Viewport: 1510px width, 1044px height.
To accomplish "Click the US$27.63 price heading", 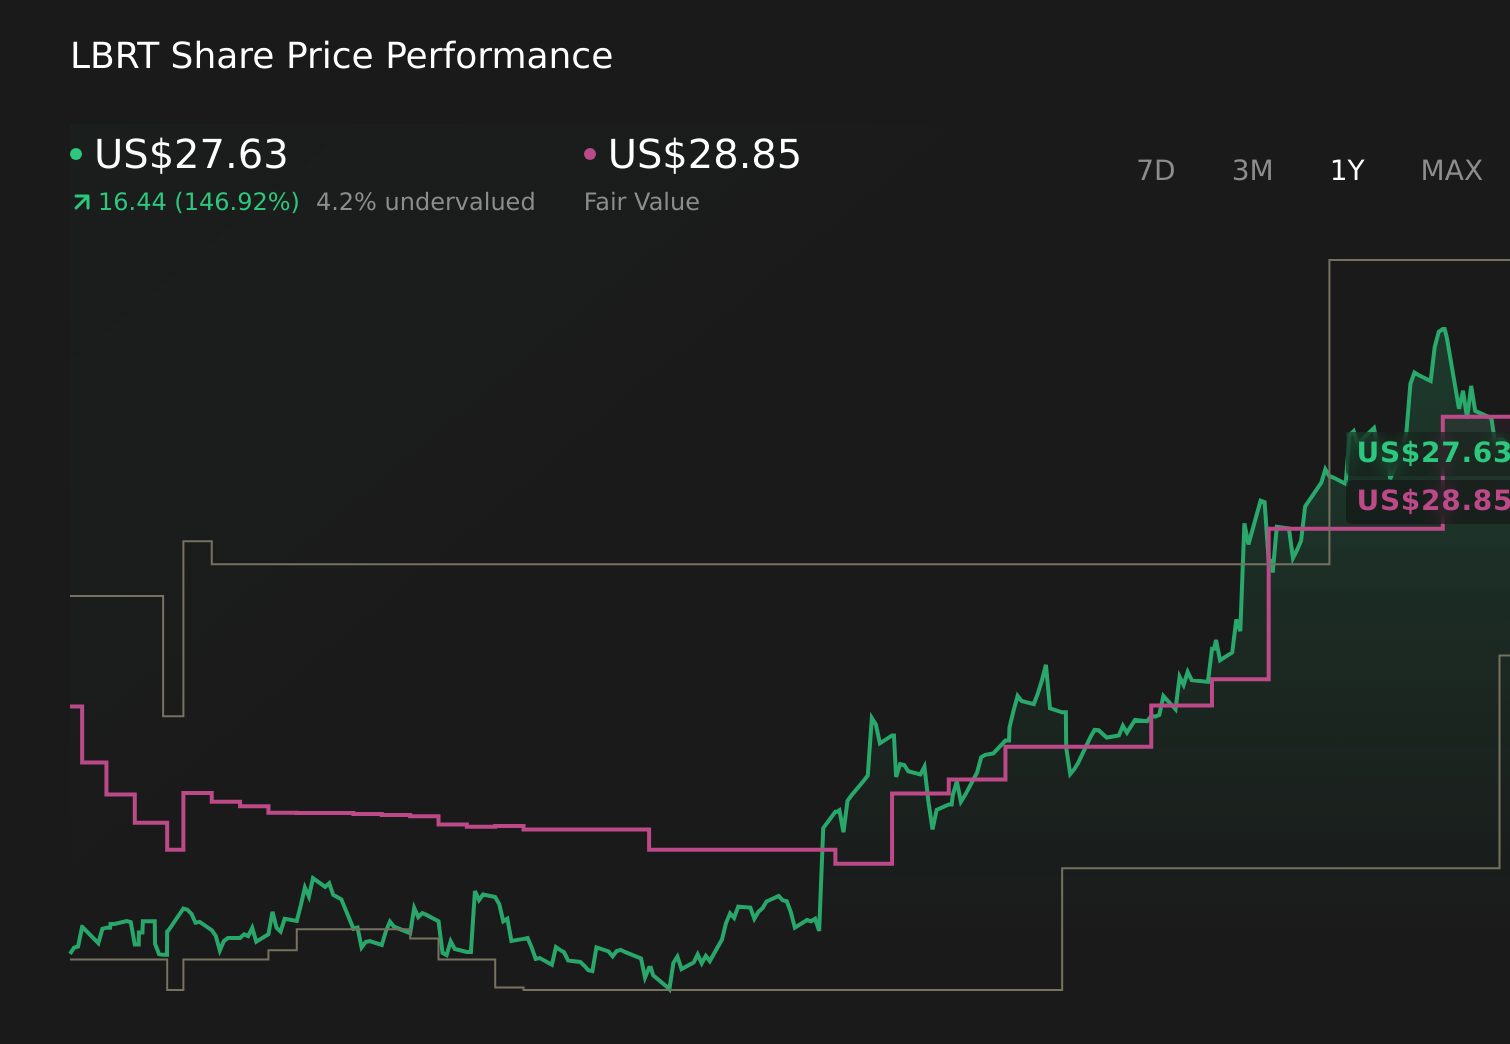I will (x=190, y=155).
